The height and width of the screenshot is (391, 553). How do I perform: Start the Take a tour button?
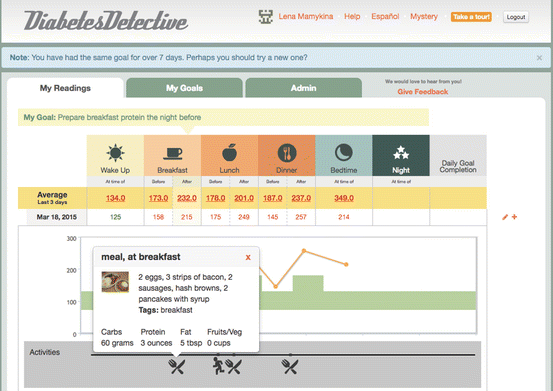click(471, 17)
